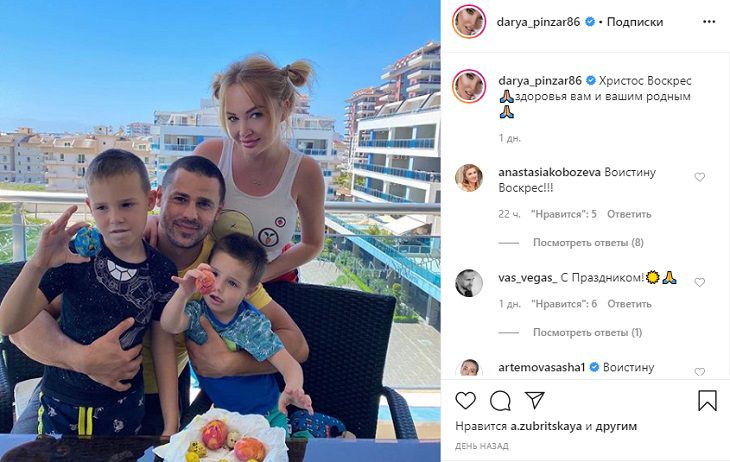
Task: Open header profile avatar of darya_pinzar86
Action: pyautogui.click(x=469, y=22)
